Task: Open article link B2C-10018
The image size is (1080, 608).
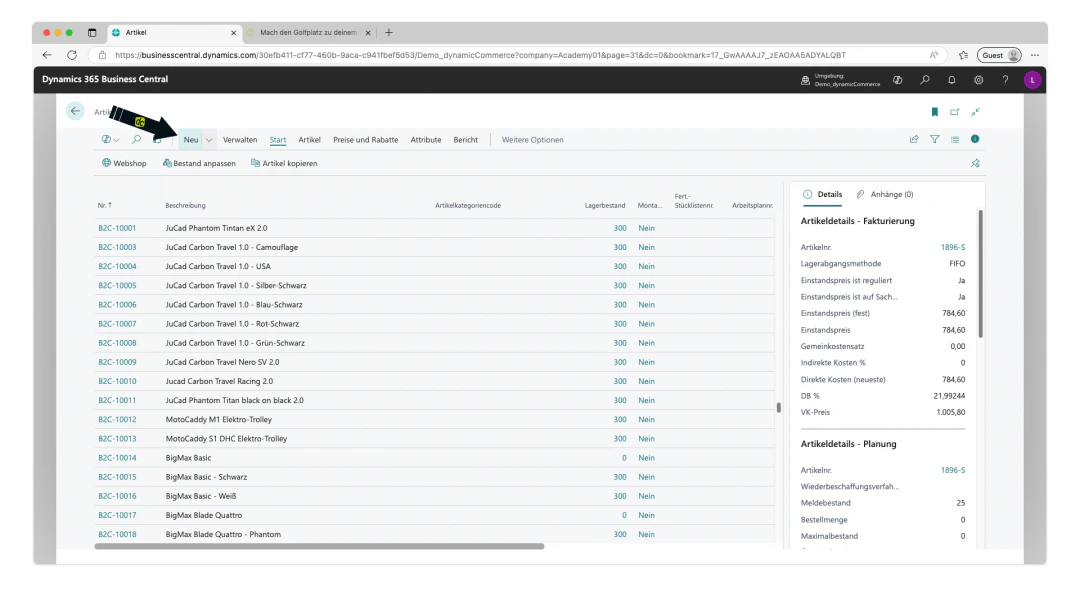Action: (x=117, y=534)
